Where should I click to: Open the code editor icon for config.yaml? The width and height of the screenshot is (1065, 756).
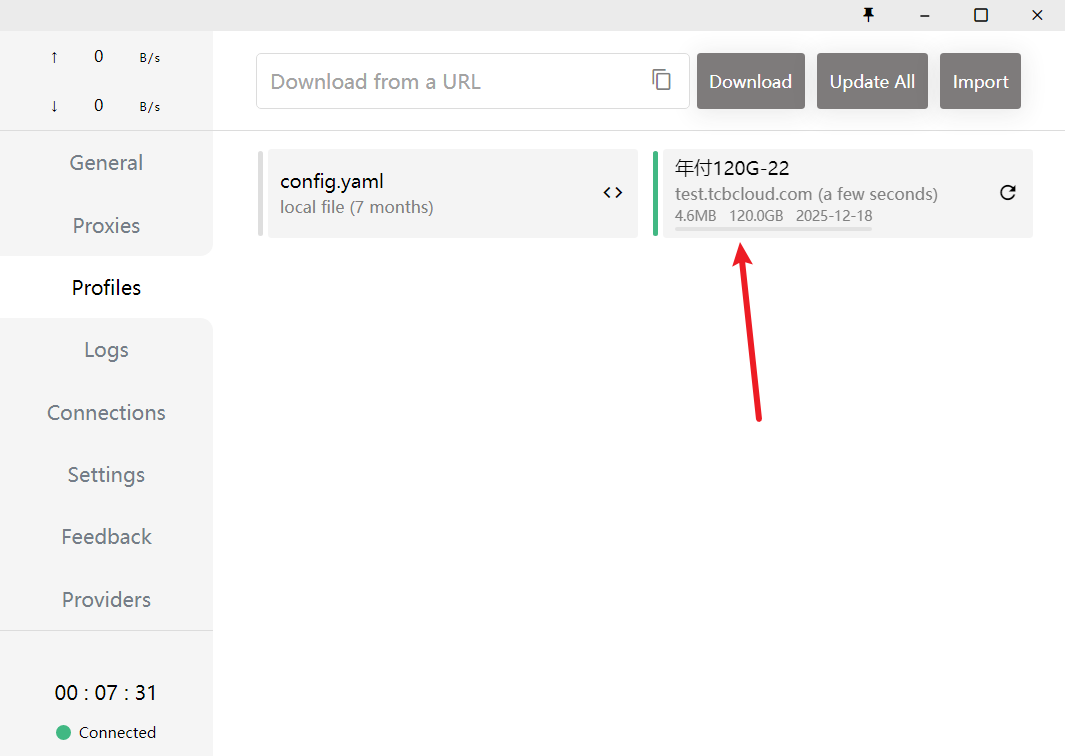click(612, 193)
